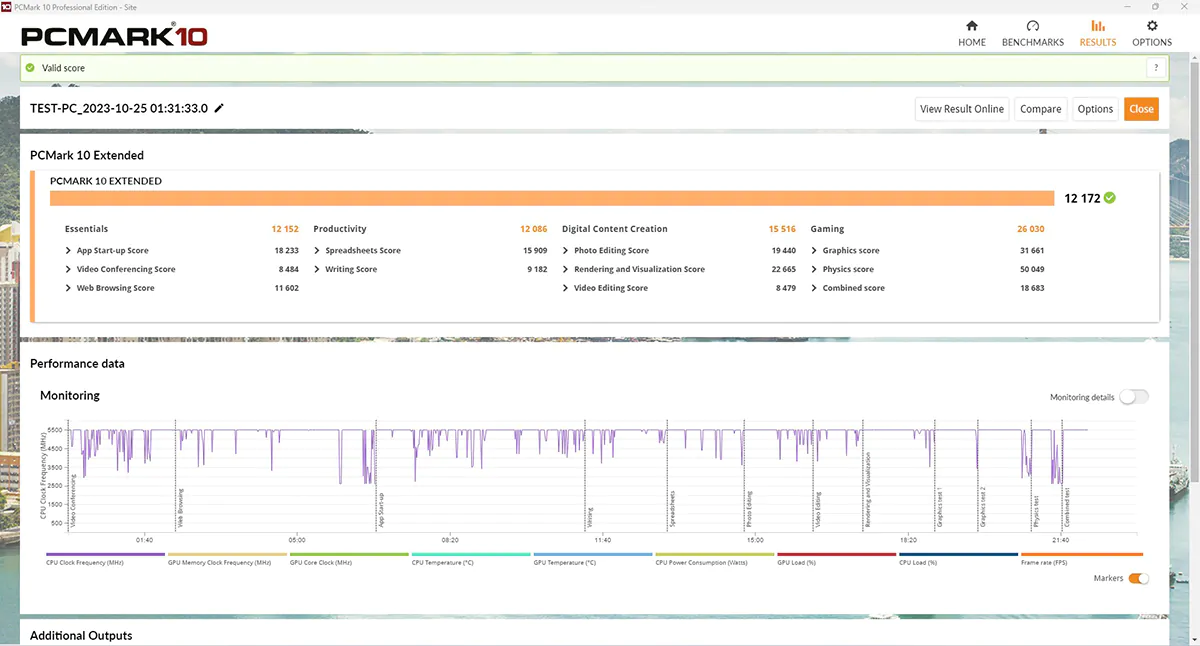Image resolution: width=1200 pixels, height=646 pixels.
Task: Click the Productivity score 12 086
Action: [x=533, y=229]
